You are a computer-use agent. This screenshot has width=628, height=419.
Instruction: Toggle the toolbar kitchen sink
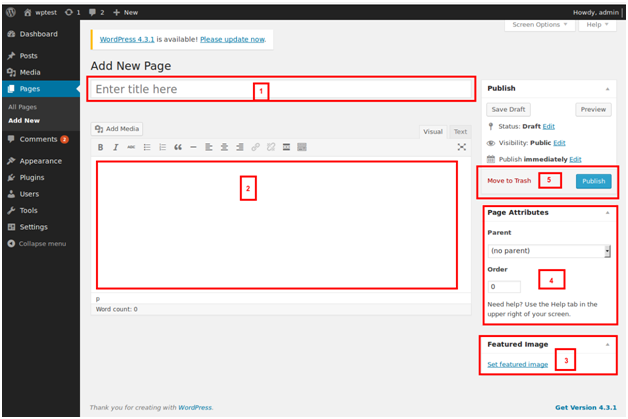302,147
